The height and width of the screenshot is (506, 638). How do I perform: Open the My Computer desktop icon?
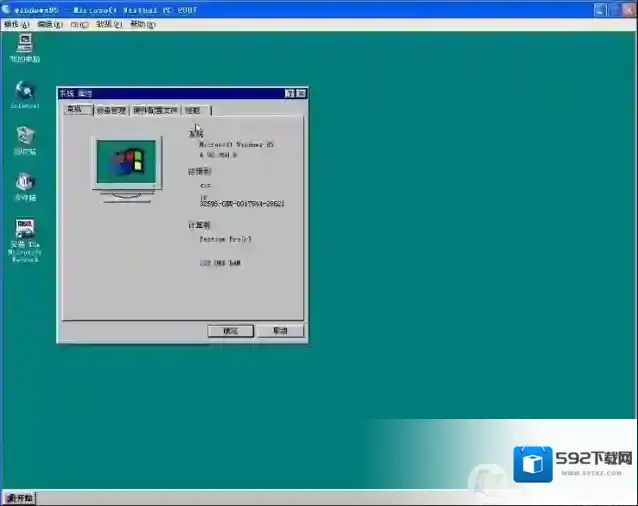(x=24, y=44)
